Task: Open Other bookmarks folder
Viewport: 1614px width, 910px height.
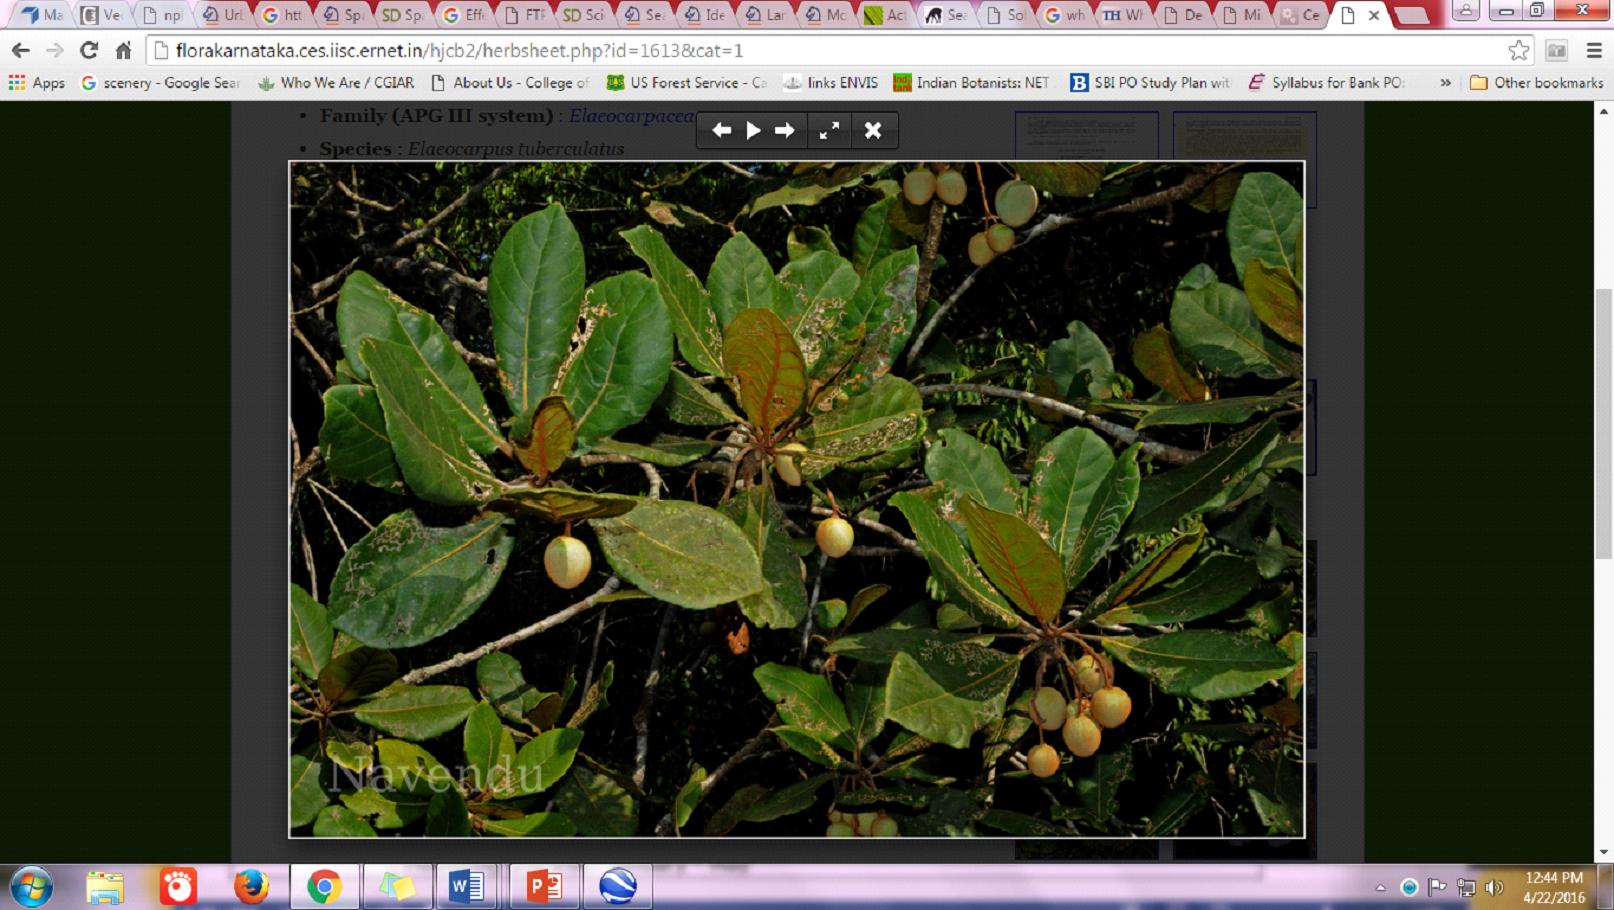Action: tap(1536, 83)
